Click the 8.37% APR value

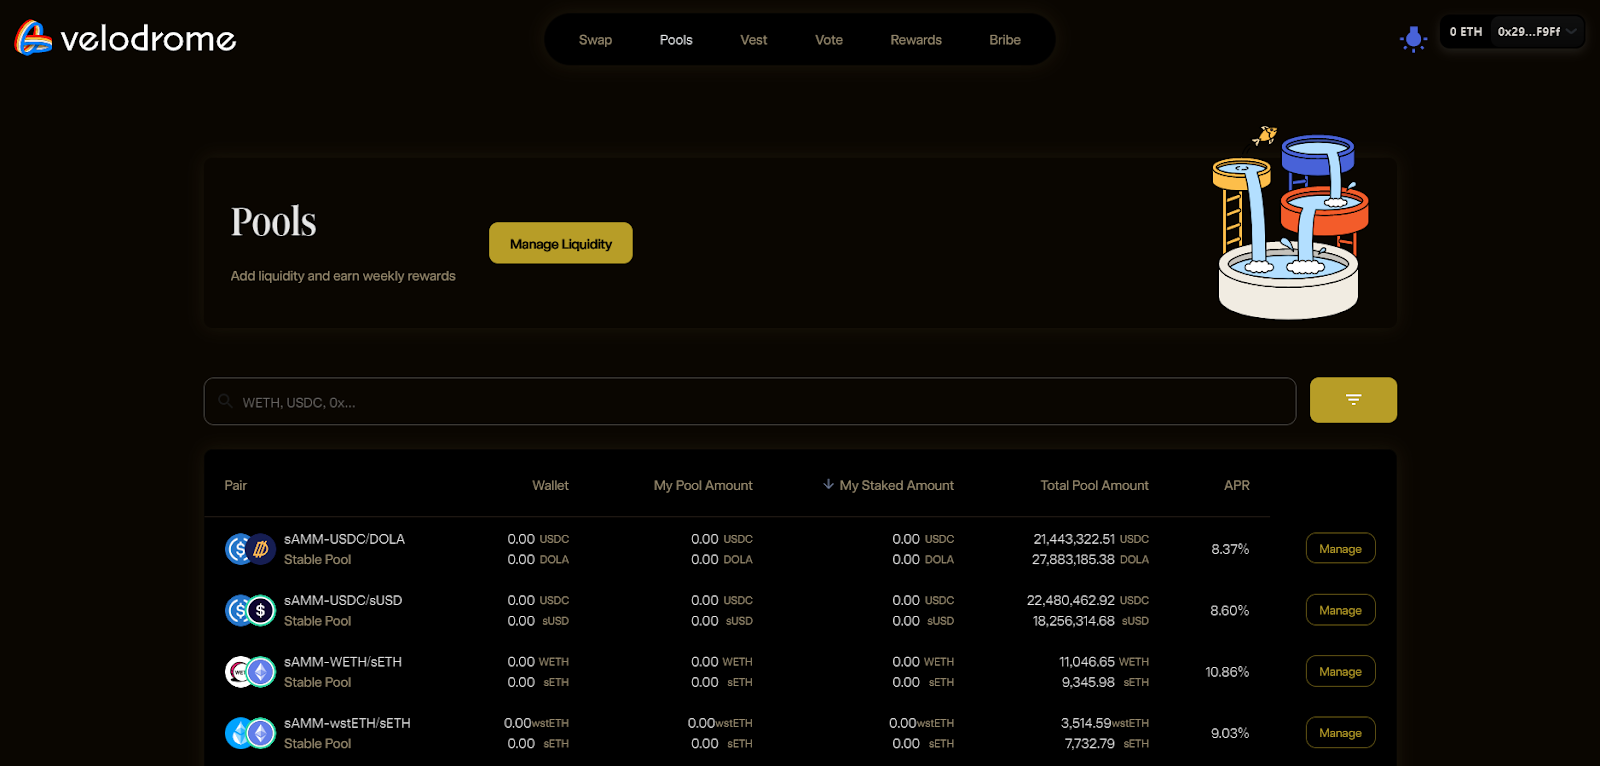pyautogui.click(x=1230, y=549)
